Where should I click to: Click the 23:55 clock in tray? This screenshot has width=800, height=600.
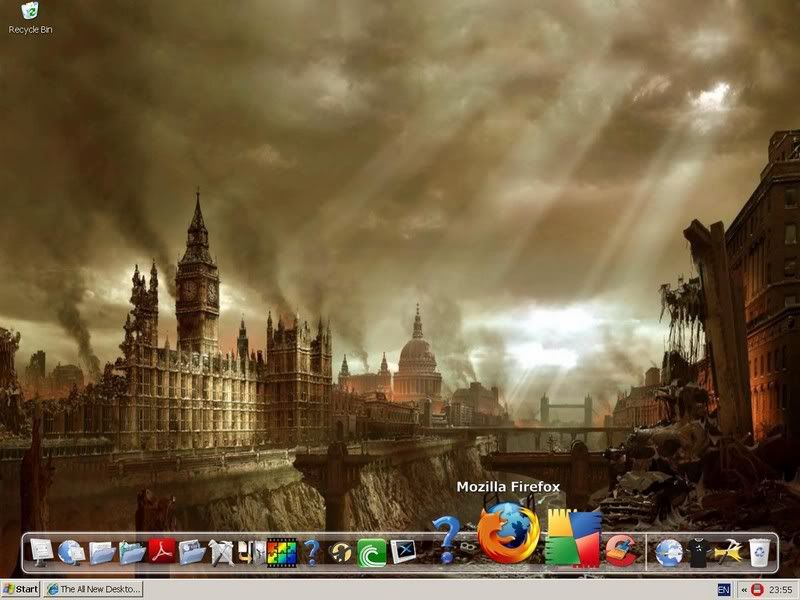pyautogui.click(x=780, y=590)
